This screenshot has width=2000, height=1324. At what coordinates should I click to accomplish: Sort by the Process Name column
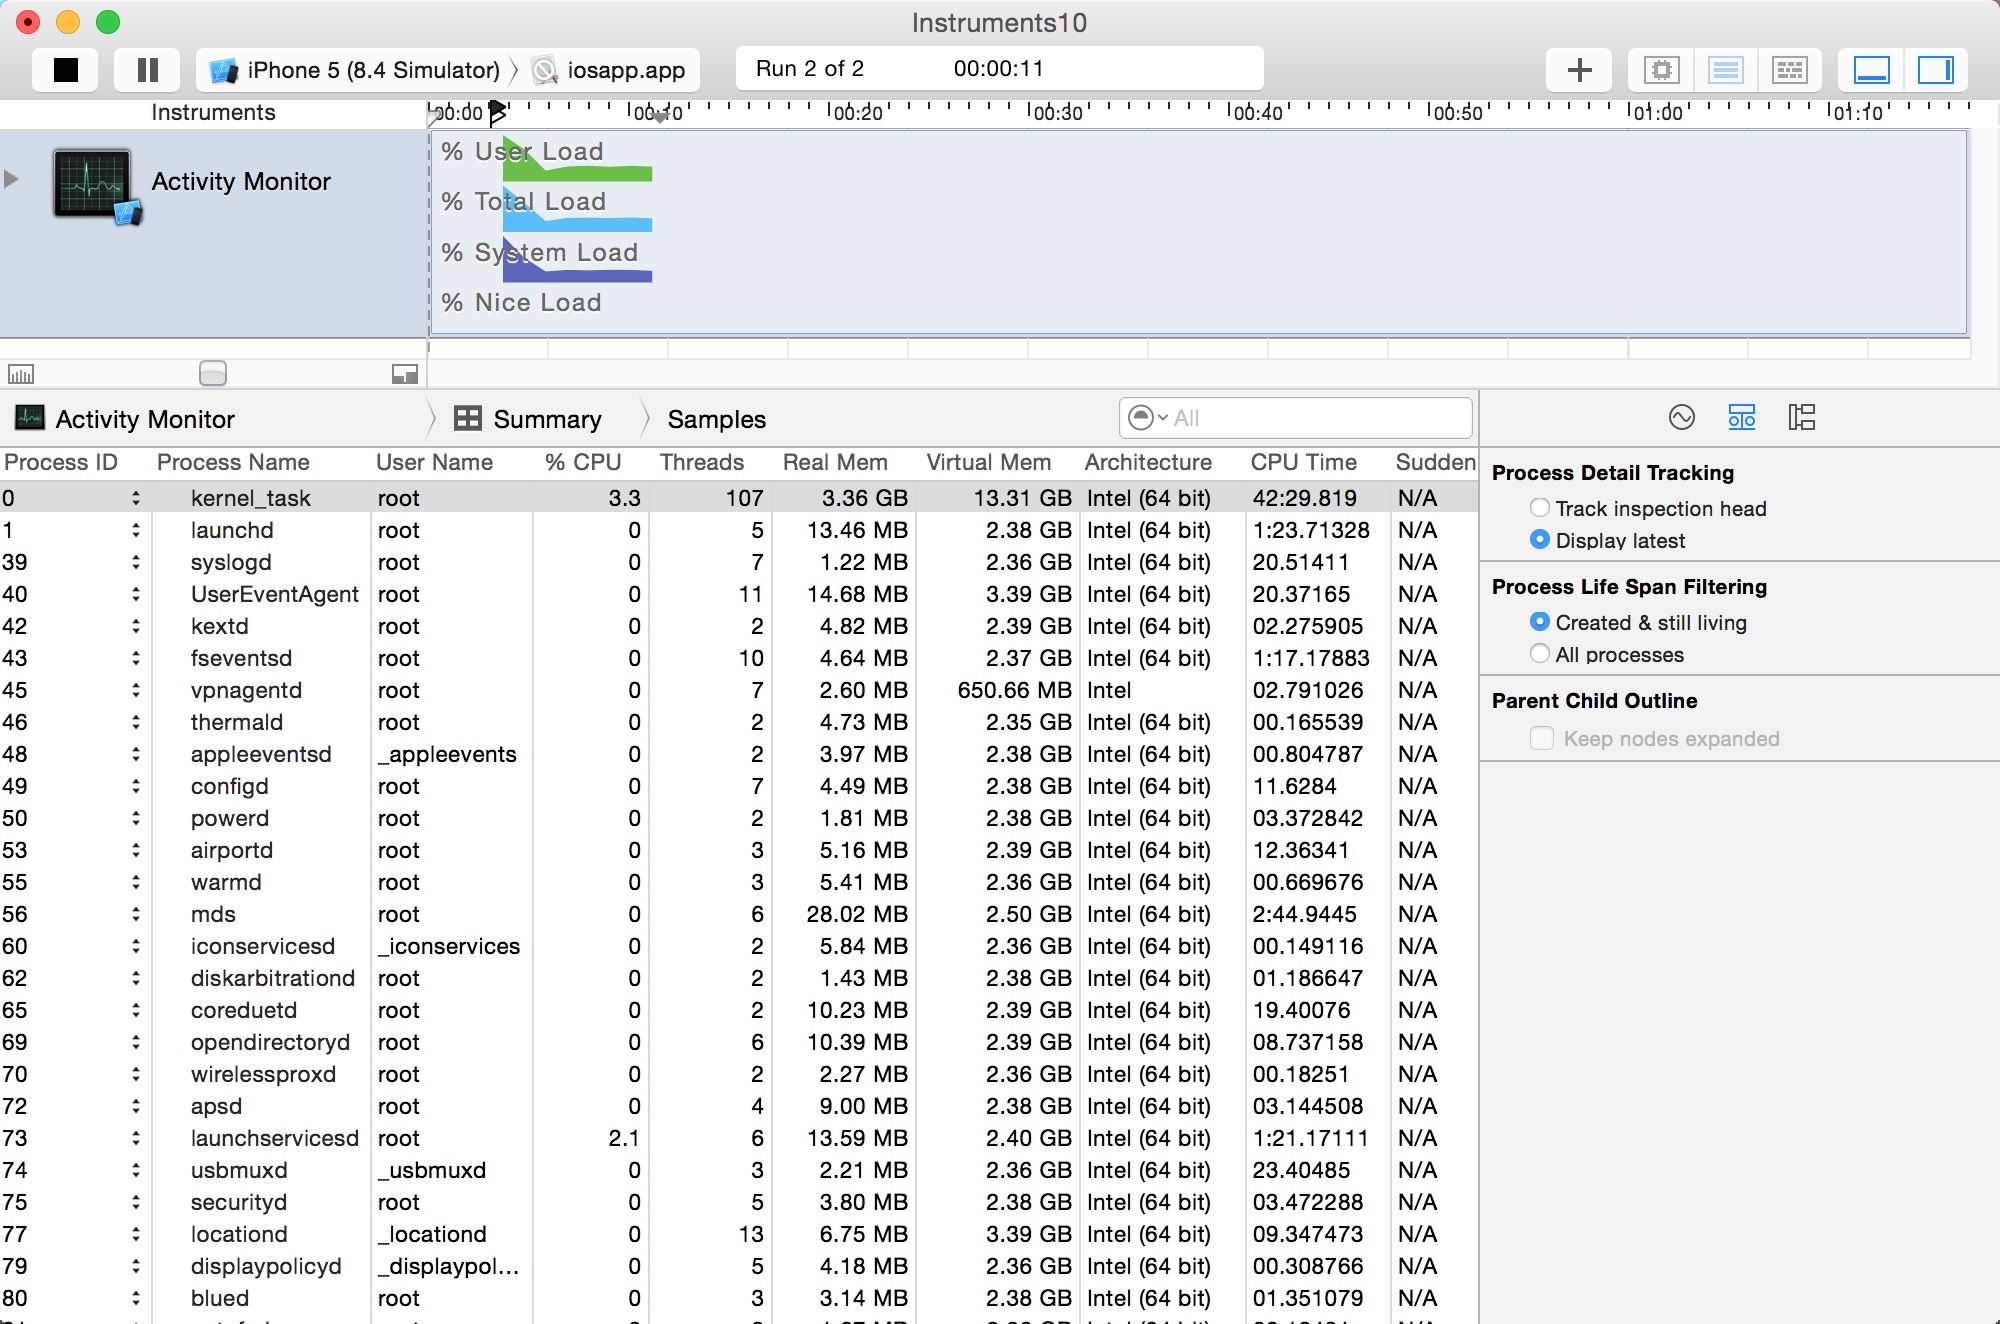pos(233,462)
